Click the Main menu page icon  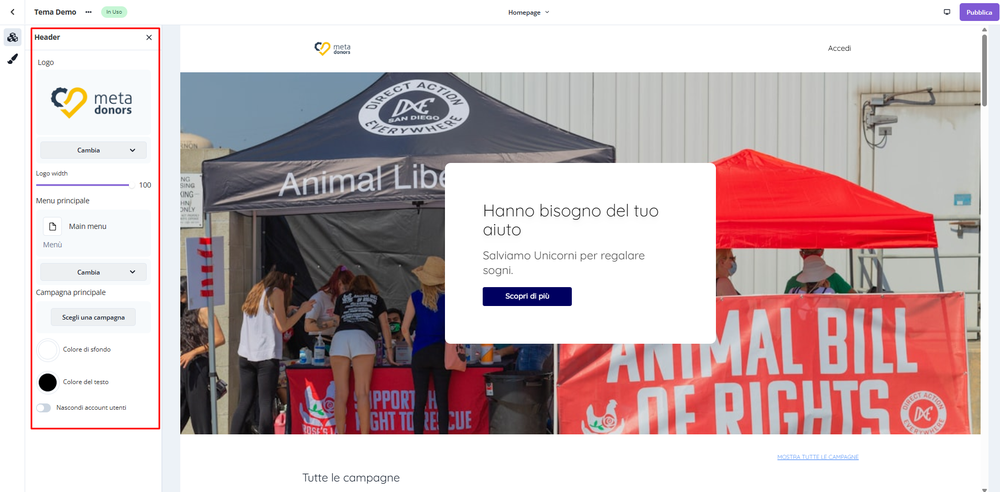52,227
